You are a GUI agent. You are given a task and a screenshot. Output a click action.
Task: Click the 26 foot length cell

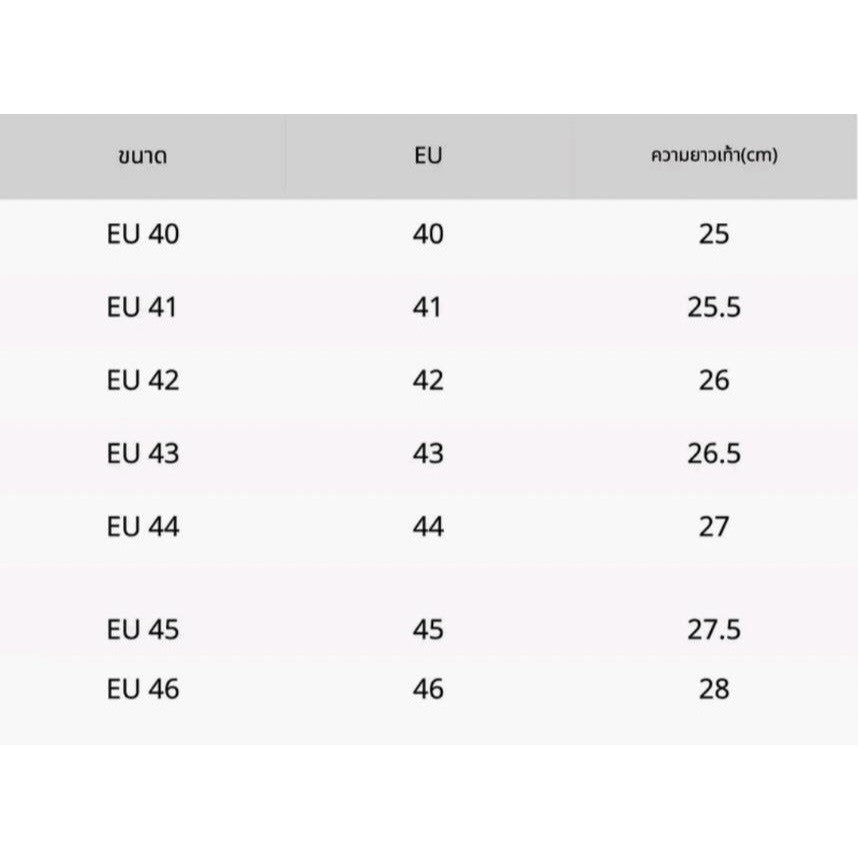[x=714, y=380]
